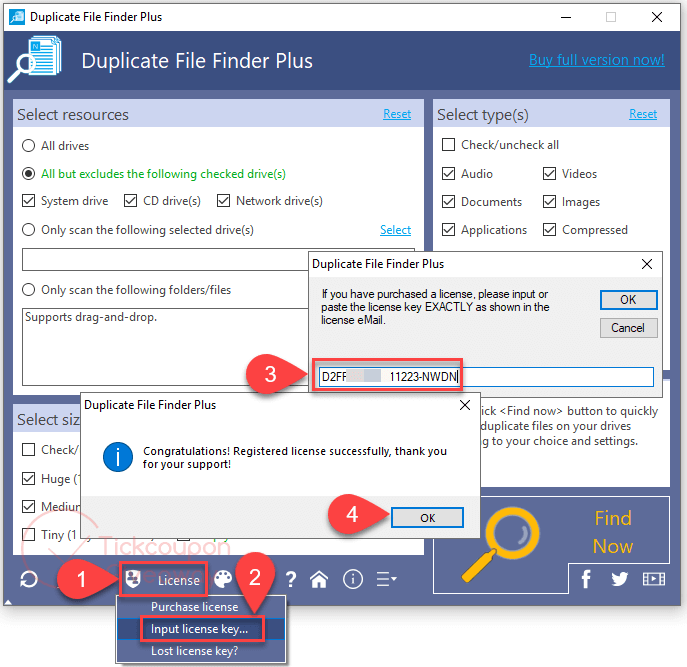The height and width of the screenshot is (667, 687).
Task: Choose Input license key... menu entry
Action: pyautogui.click(x=201, y=629)
